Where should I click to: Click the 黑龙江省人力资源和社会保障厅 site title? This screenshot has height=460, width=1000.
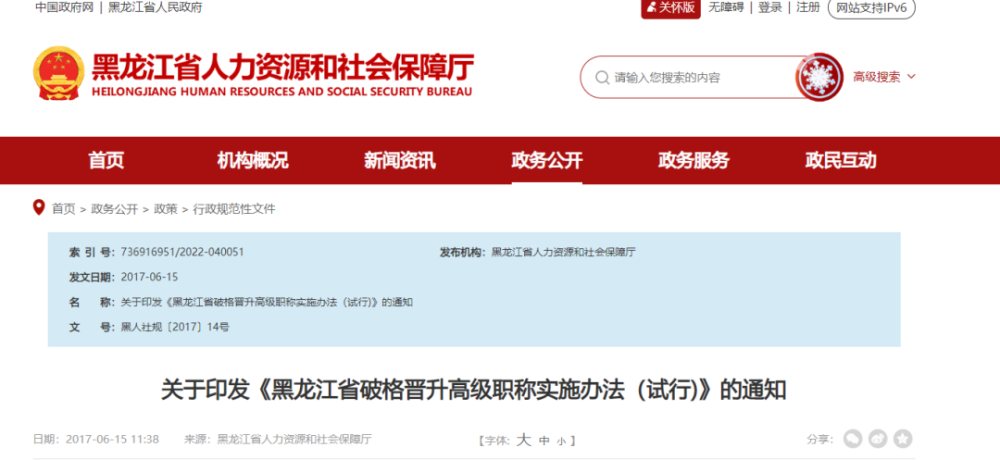[283, 67]
